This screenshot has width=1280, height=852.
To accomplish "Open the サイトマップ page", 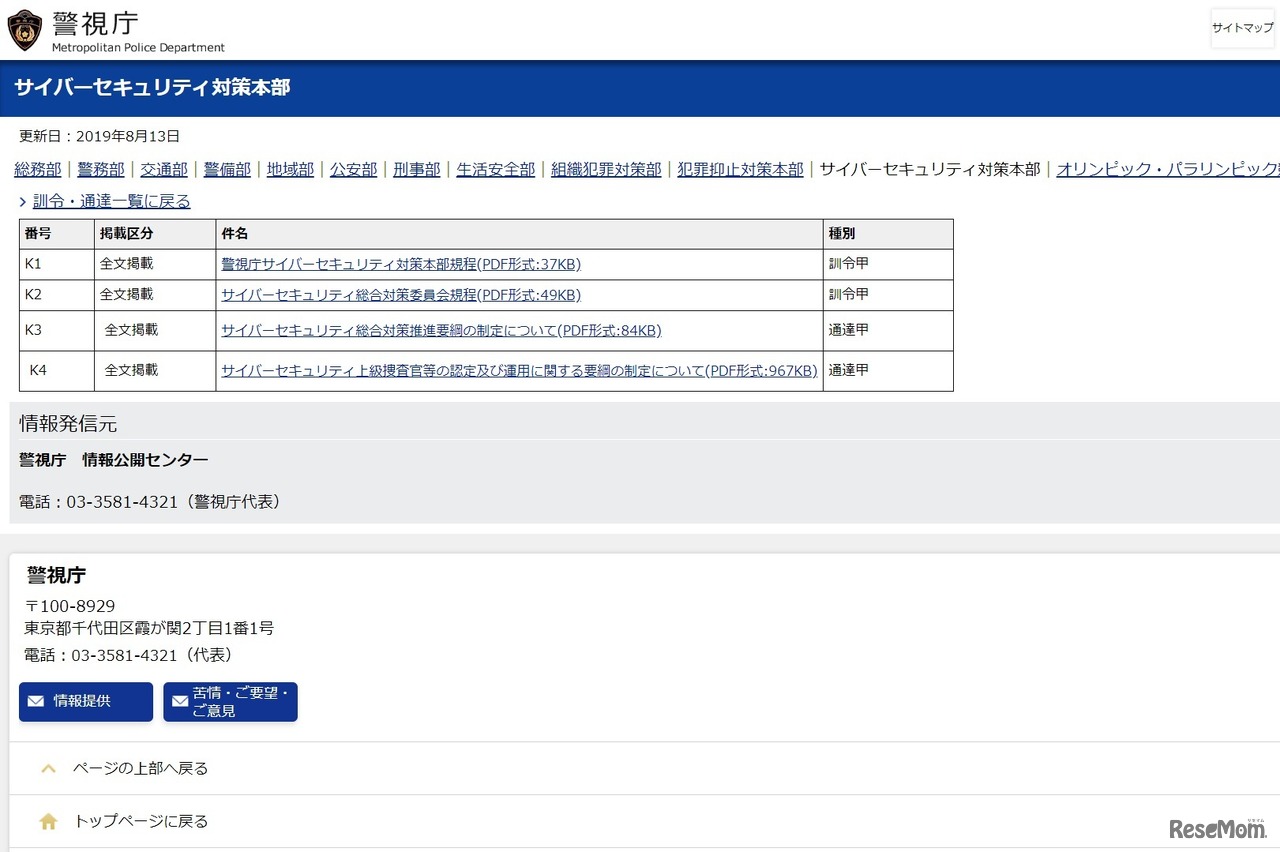I will (x=1241, y=28).
